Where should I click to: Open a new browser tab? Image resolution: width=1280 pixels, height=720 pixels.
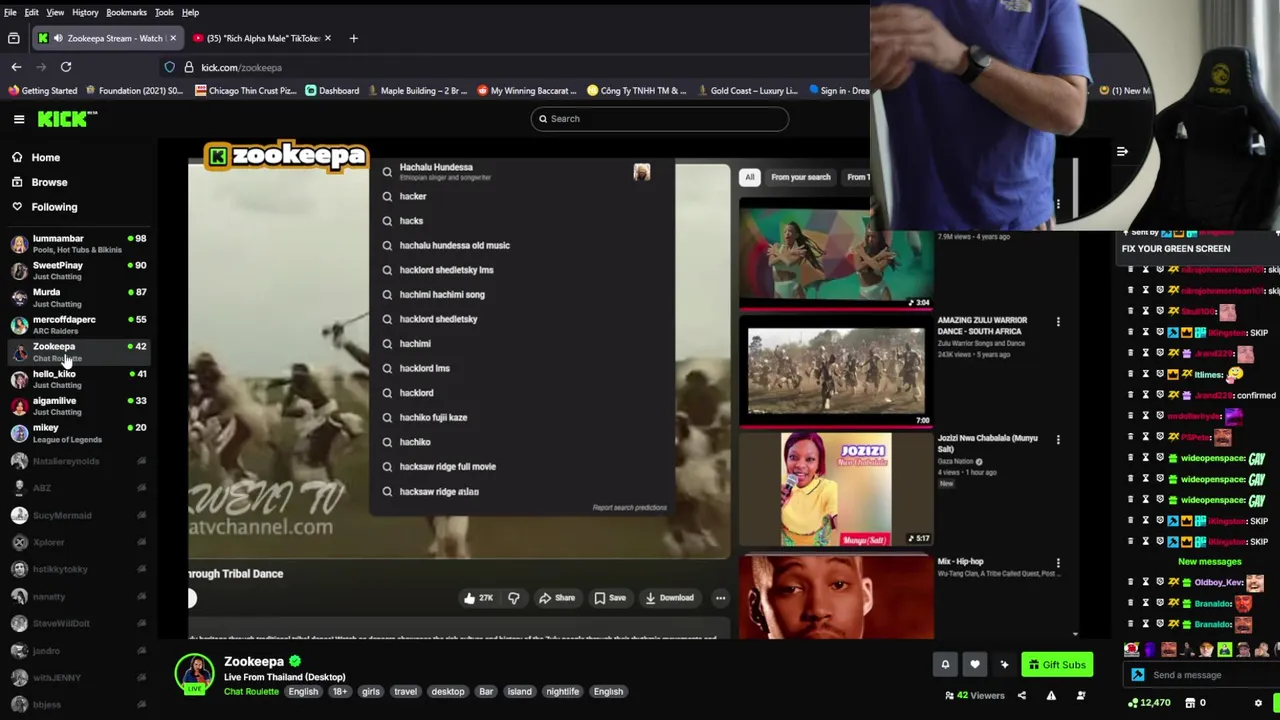(x=353, y=38)
